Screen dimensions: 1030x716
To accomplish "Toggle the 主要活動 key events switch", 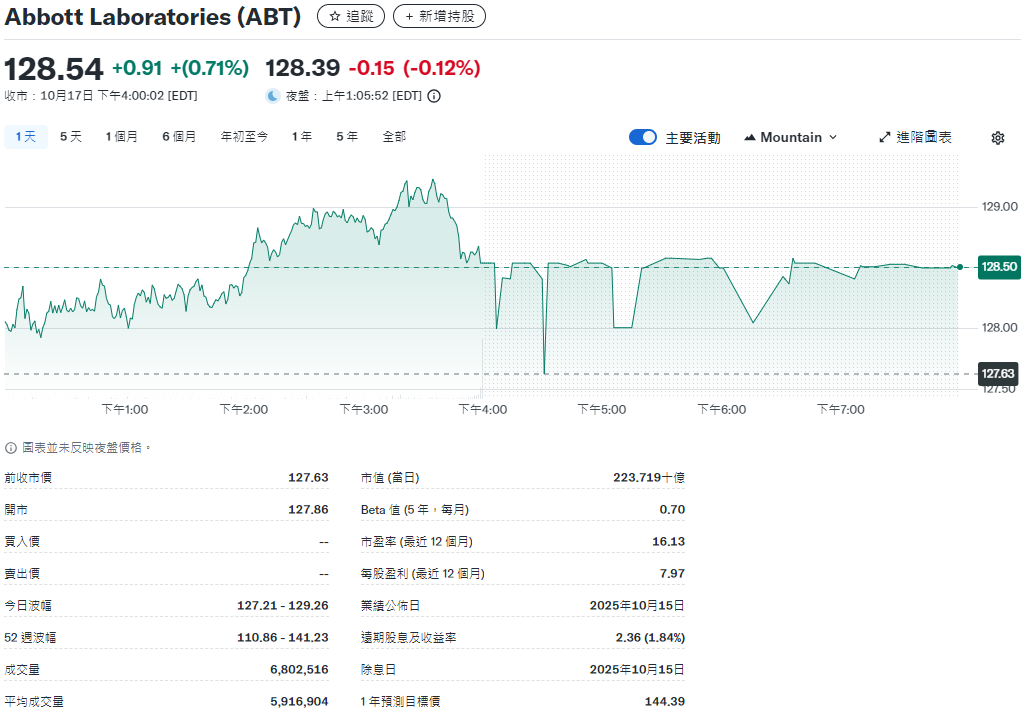I will tap(642, 137).
